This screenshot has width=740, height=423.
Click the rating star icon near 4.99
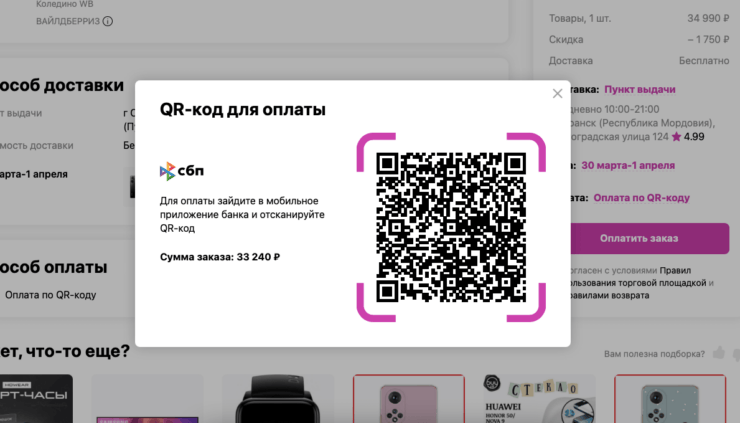coord(676,137)
